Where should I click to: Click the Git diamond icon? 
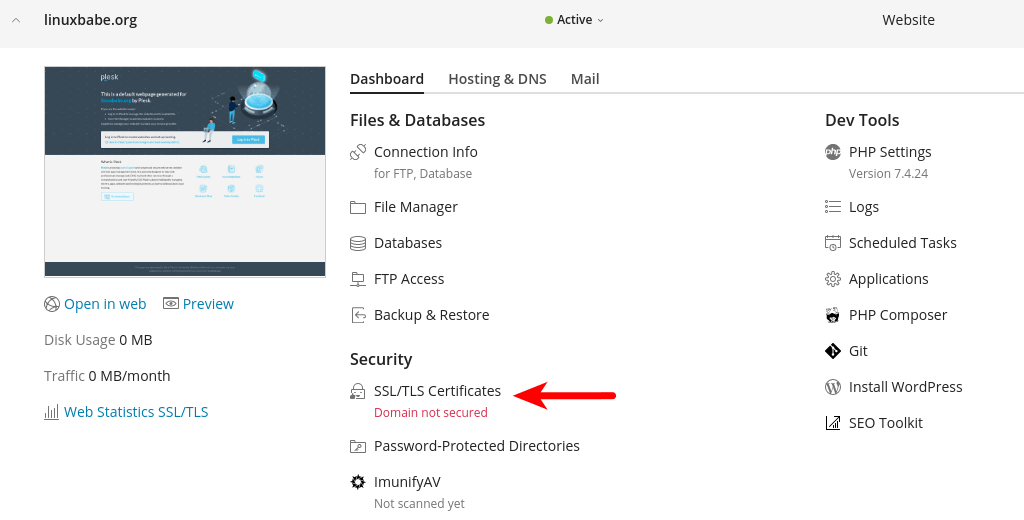pos(833,351)
